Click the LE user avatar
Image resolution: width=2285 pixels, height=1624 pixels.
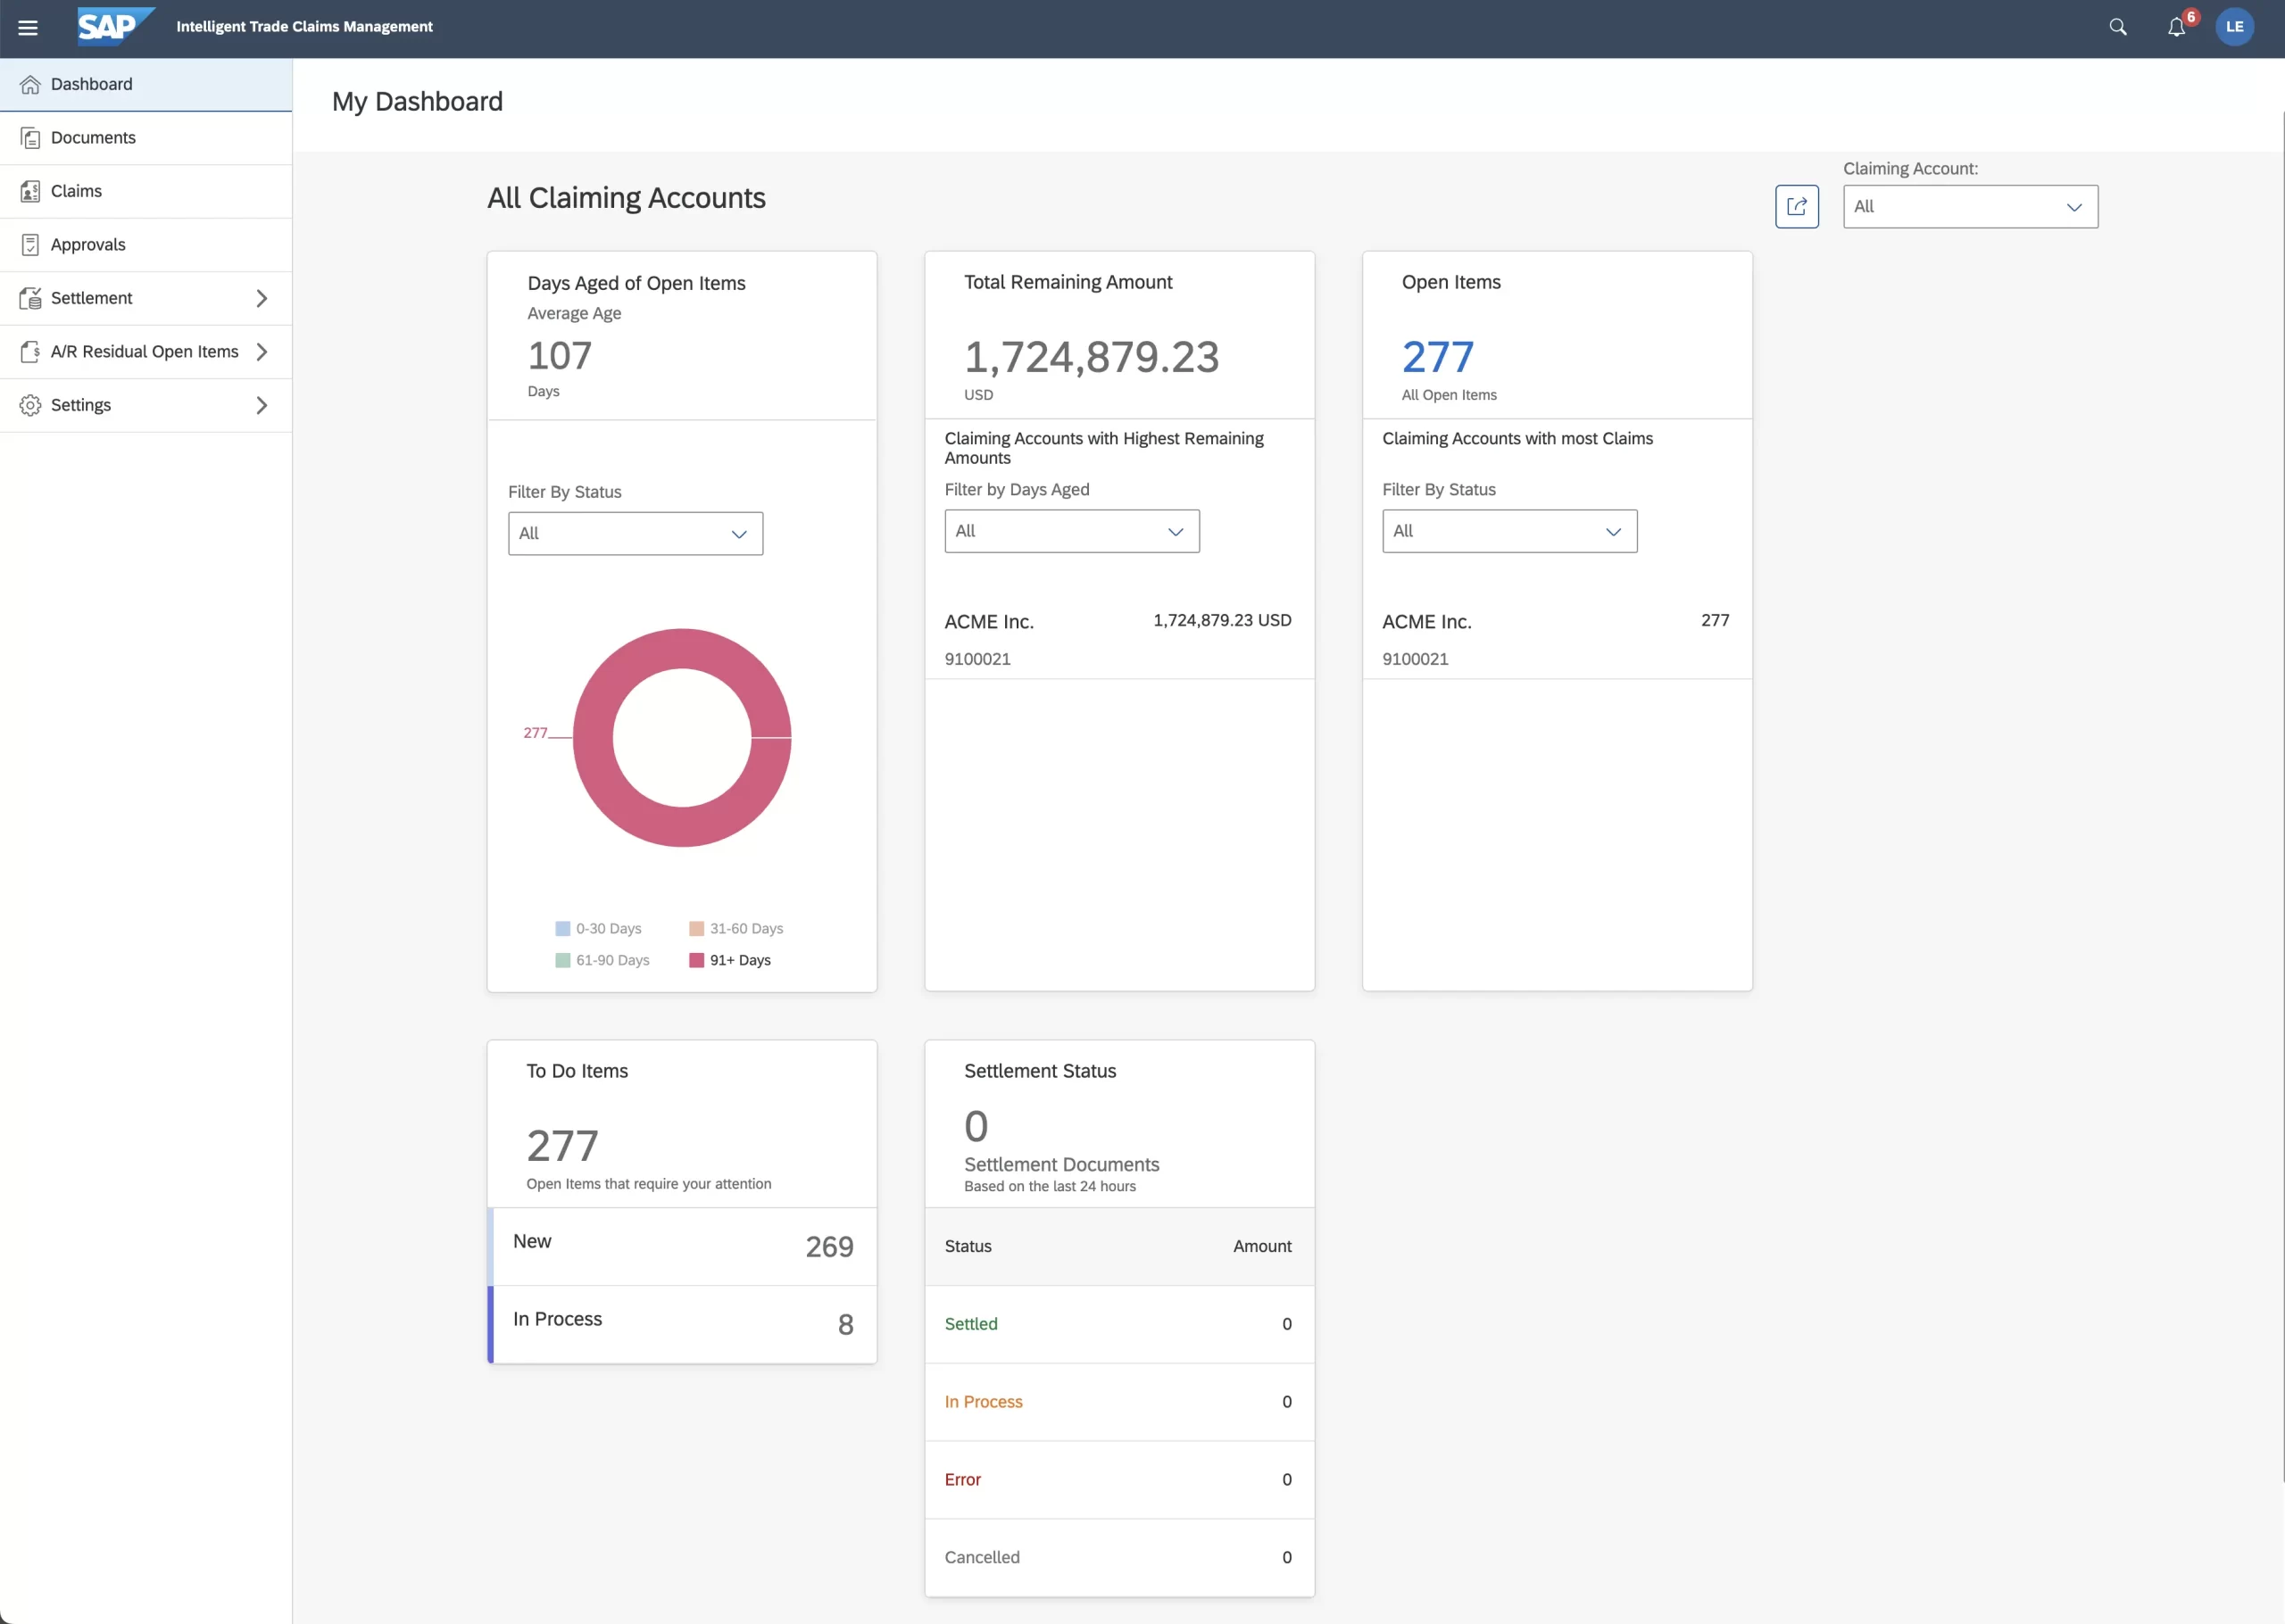point(2235,27)
